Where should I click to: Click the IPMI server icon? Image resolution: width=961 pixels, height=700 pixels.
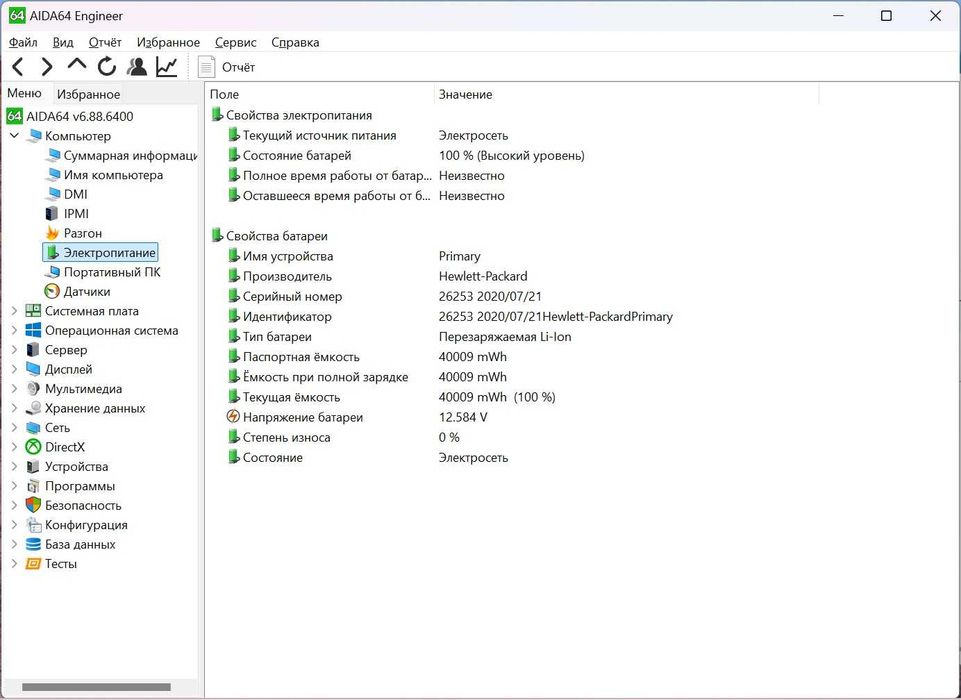pyautogui.click(x=52, y=214)
